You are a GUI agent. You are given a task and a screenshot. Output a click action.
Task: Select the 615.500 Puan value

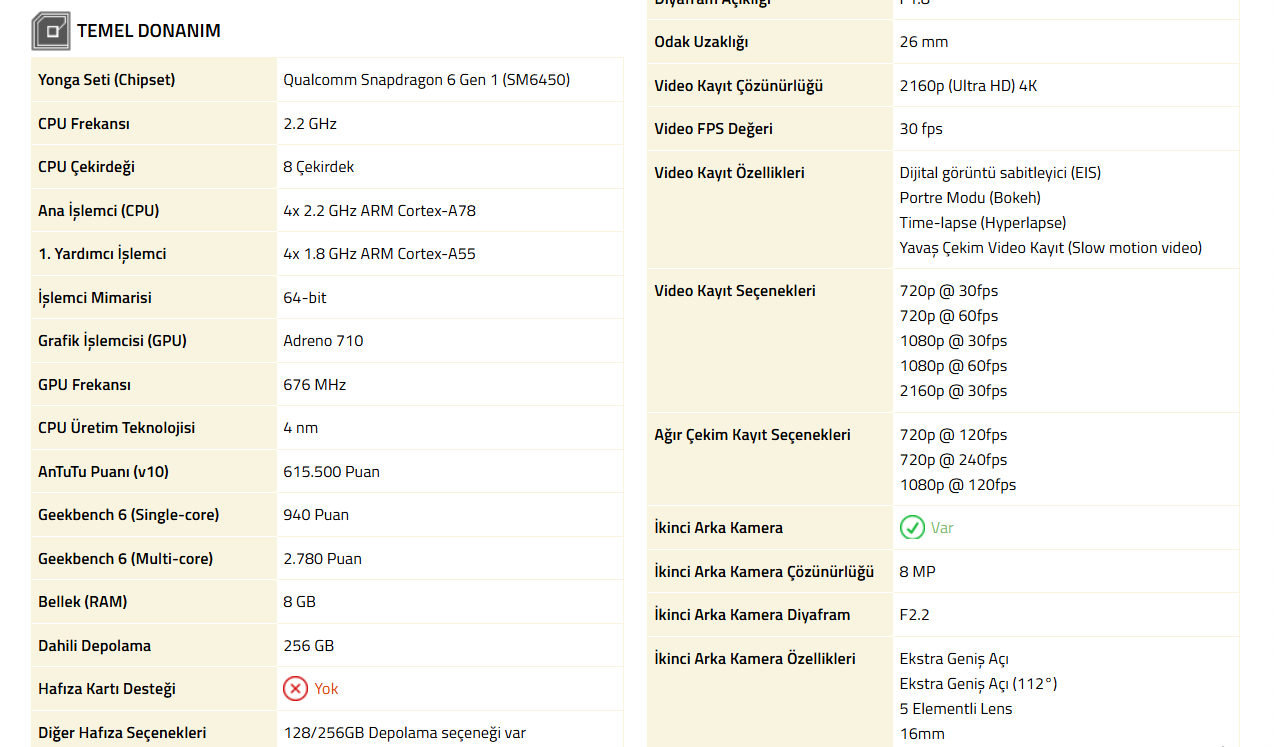click(331, 472)
